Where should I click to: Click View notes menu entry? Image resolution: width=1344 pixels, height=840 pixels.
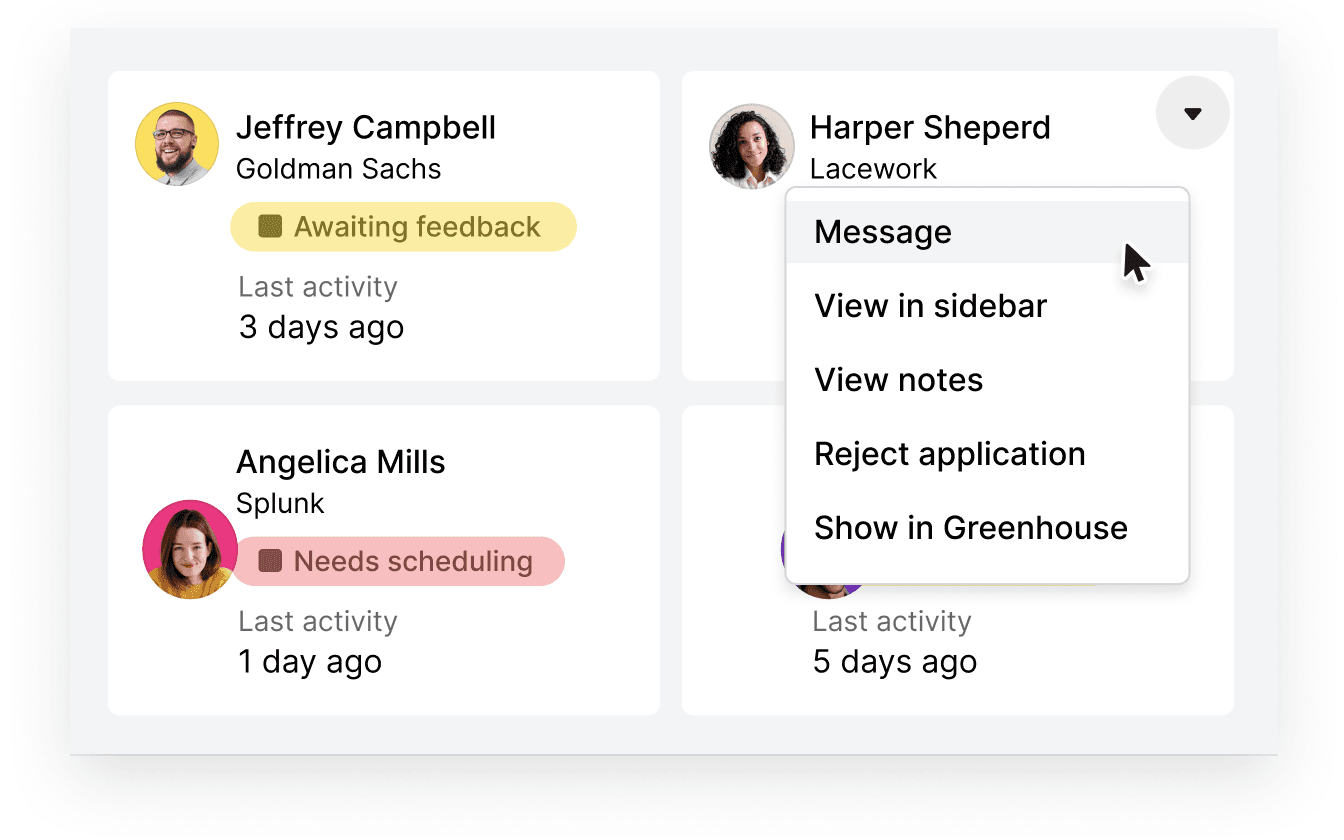(897, 379)
